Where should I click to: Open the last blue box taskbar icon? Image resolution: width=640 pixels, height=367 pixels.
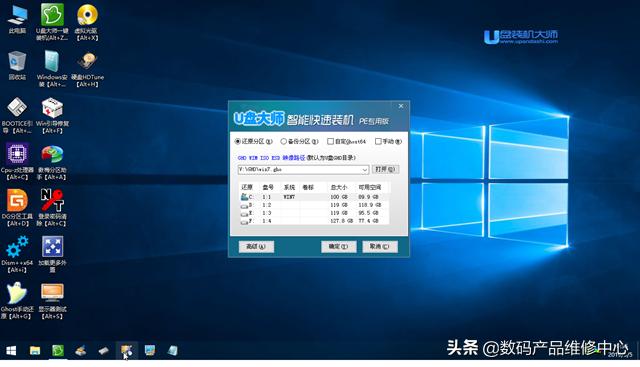point(173,351)
